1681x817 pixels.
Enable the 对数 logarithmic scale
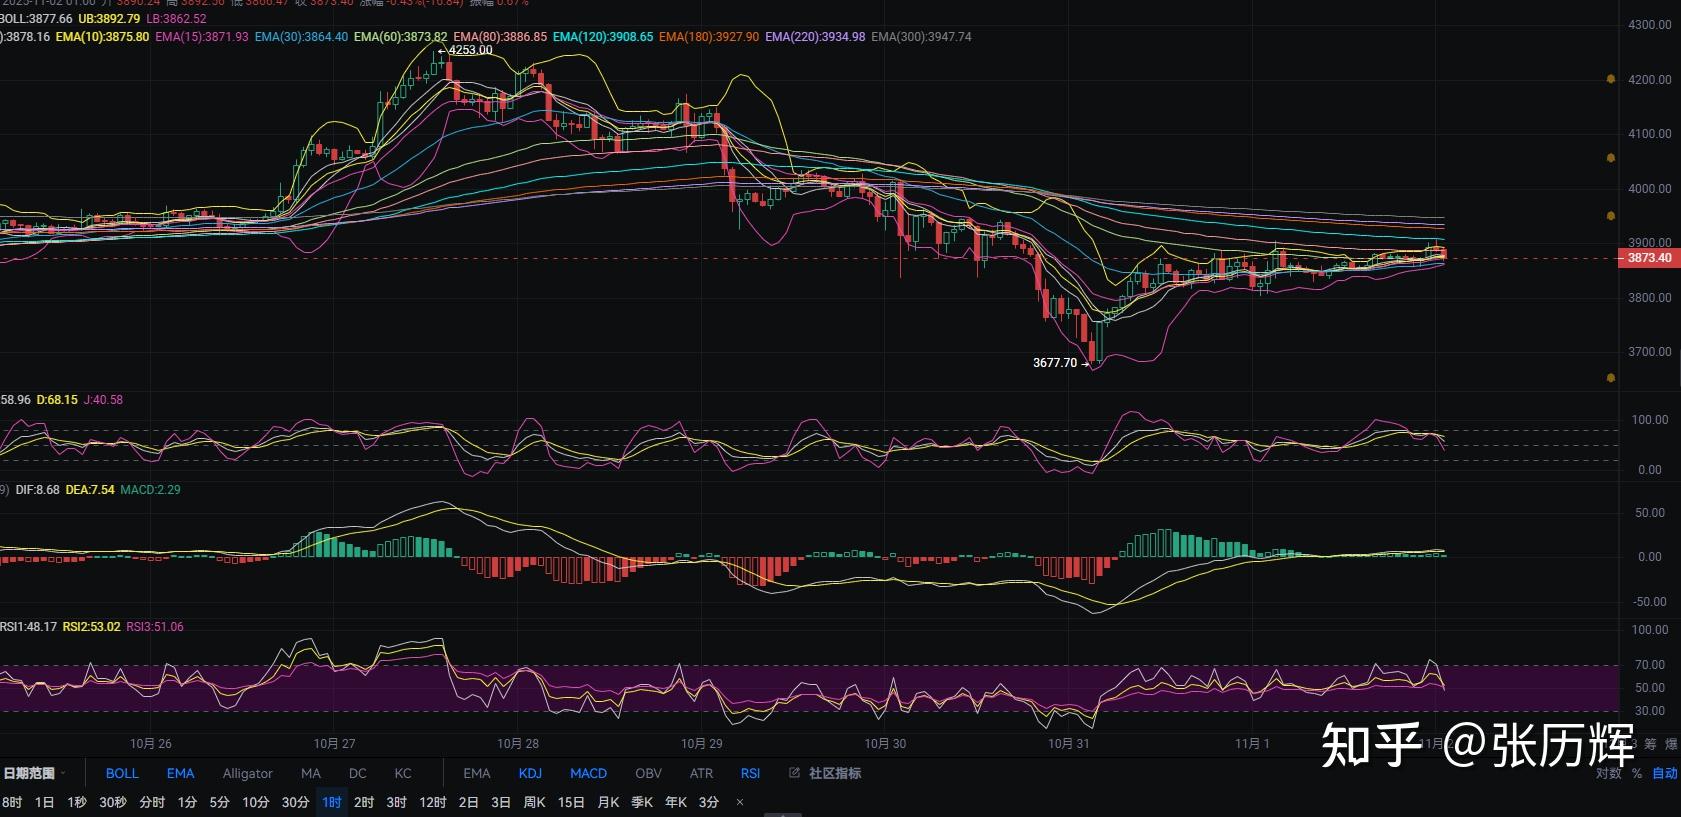1608,773
